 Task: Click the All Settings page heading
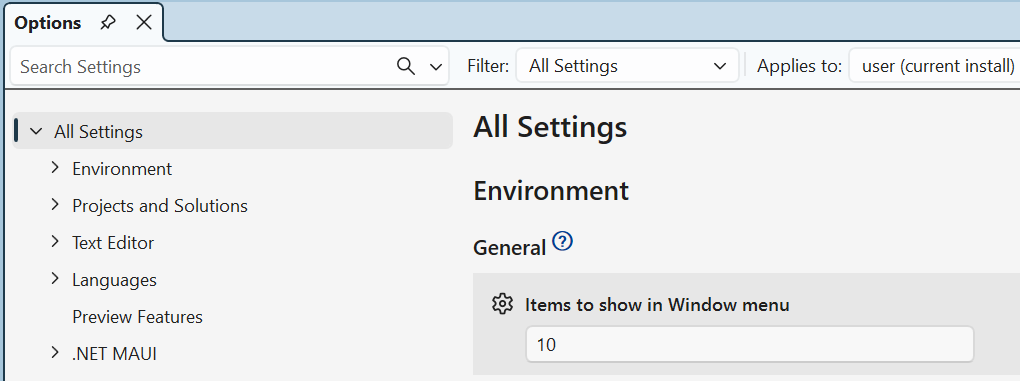pyautogui.click(x=550, y=127)
